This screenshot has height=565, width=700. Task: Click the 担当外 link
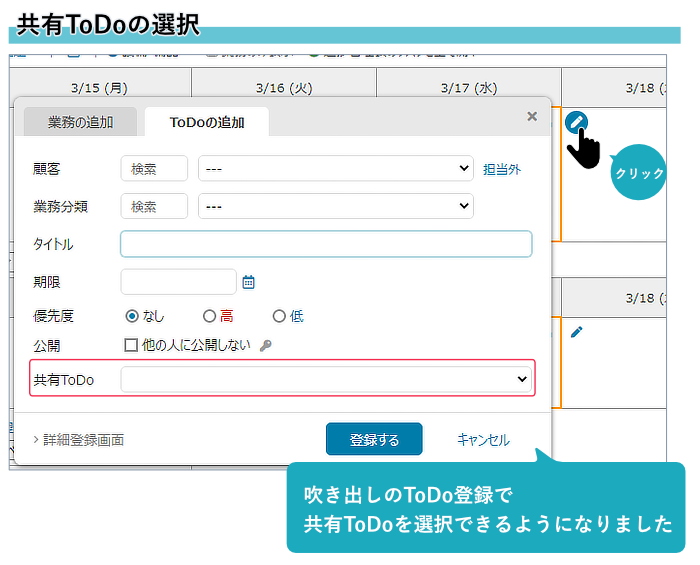click(x=502, y=169)
